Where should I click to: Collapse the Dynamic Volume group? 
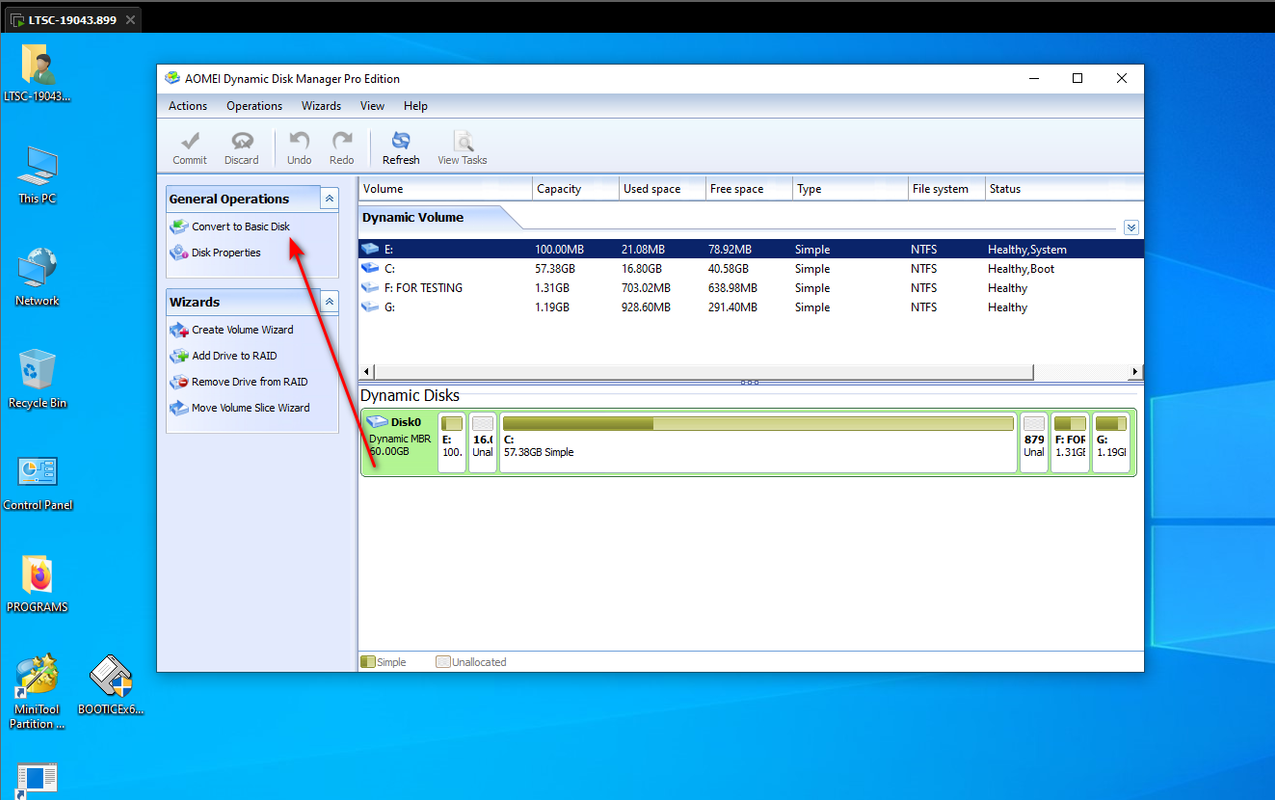(1131, 228)
